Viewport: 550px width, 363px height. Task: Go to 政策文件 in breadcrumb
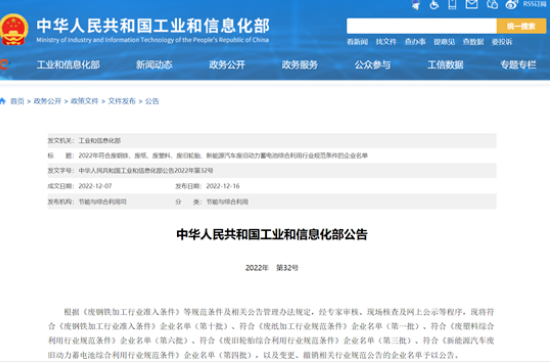tap(85, 101)
